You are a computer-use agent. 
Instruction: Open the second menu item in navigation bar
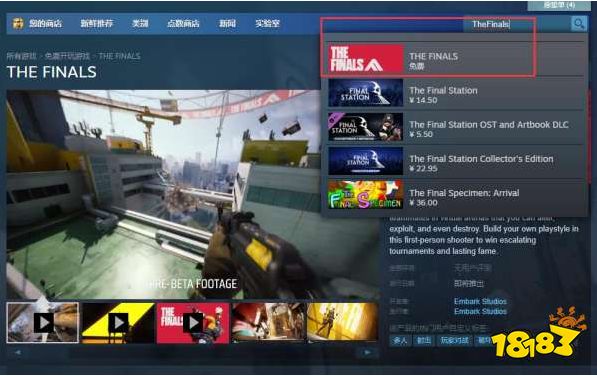tap(97, 24)
